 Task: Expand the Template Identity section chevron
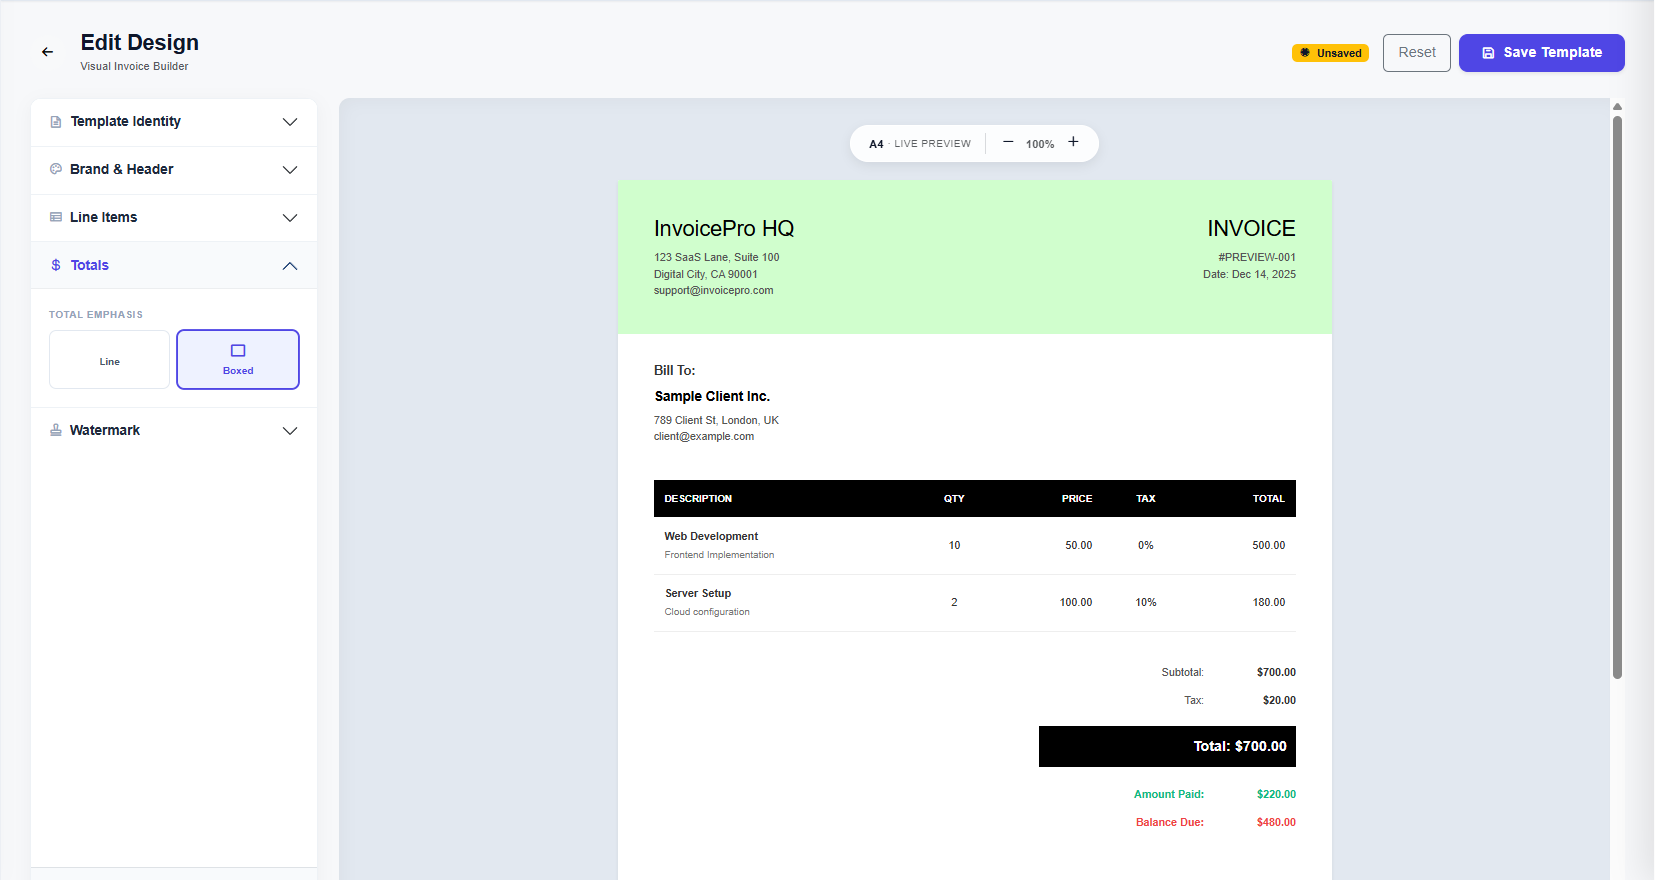pyautogui.click(x=290, y=122)
